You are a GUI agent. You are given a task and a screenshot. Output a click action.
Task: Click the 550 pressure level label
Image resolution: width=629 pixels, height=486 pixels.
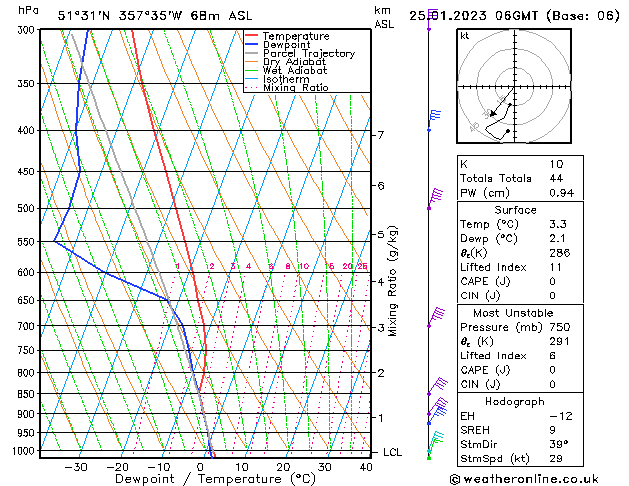(x=28, y=242)
